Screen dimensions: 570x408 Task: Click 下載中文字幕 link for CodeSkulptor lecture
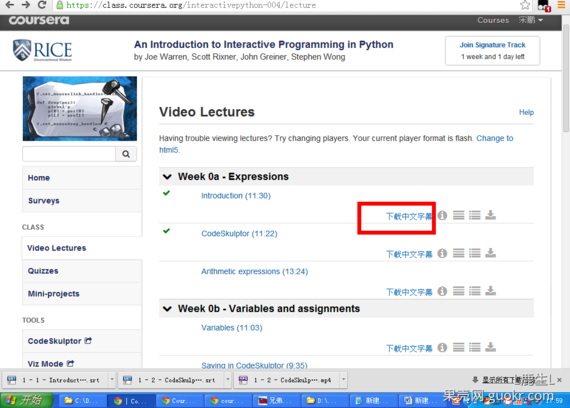[409, 254]
